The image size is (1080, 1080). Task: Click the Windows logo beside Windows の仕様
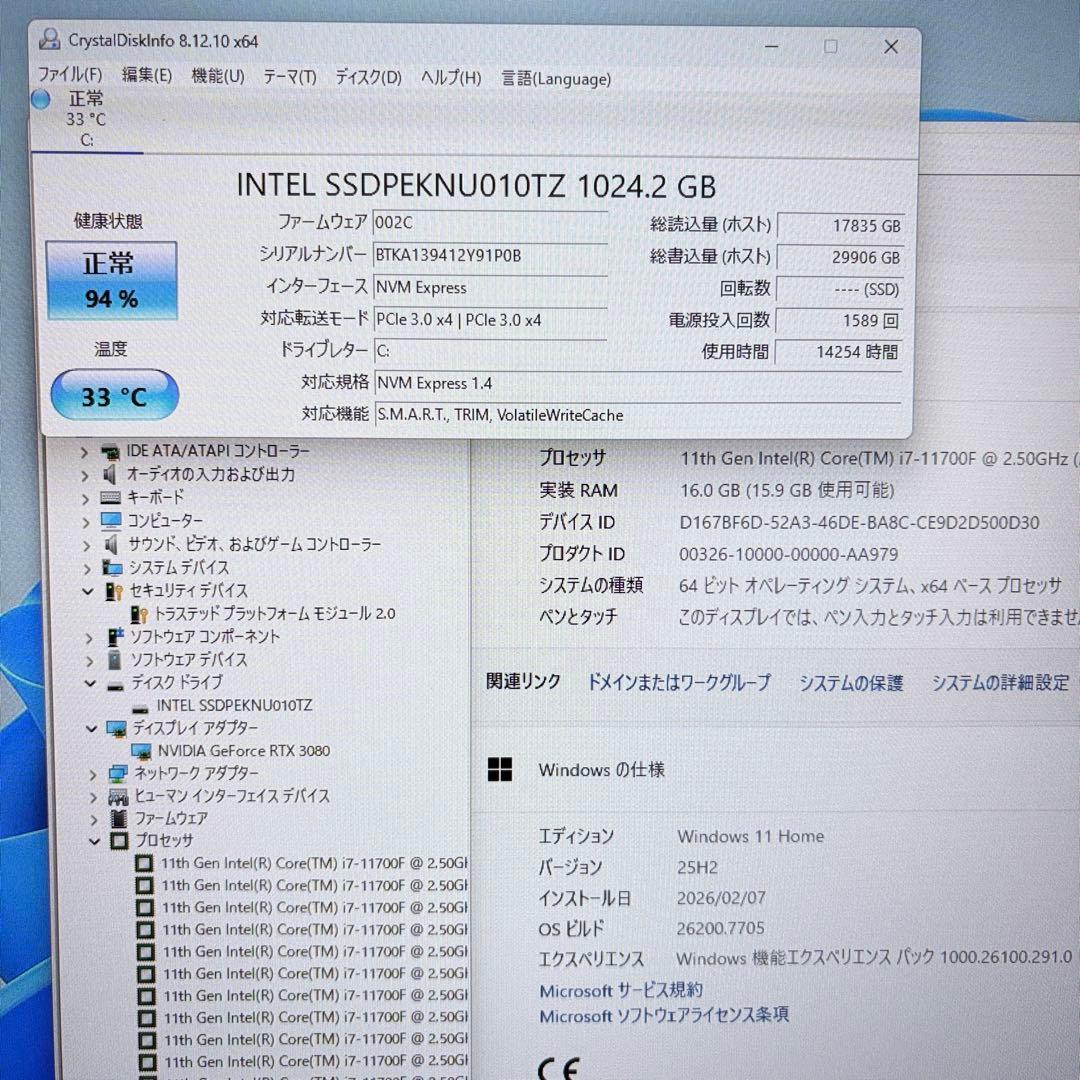click(x=497, y=770)
